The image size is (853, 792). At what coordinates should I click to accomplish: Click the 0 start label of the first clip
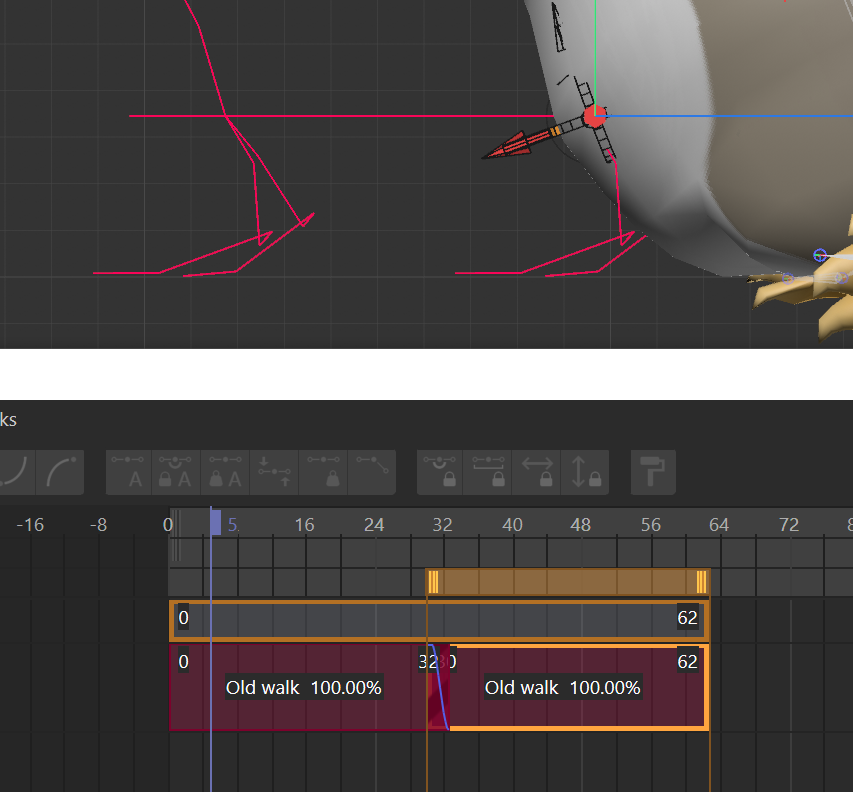coord(183,661)
